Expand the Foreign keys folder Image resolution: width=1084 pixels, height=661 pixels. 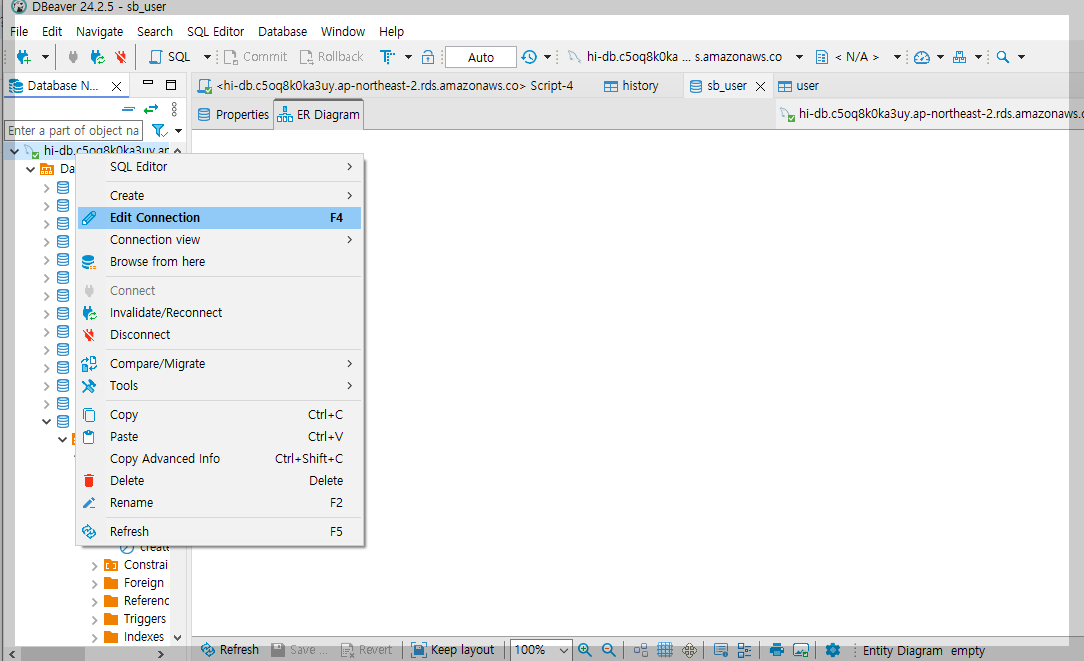pos(95,584)
